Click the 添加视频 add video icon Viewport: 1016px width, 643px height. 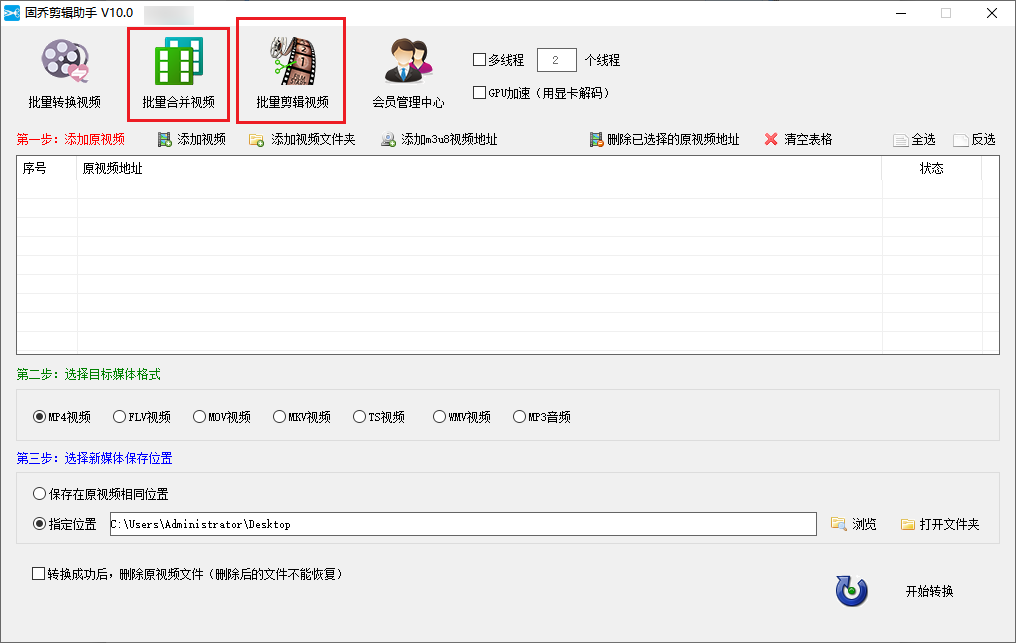[165, 140]
